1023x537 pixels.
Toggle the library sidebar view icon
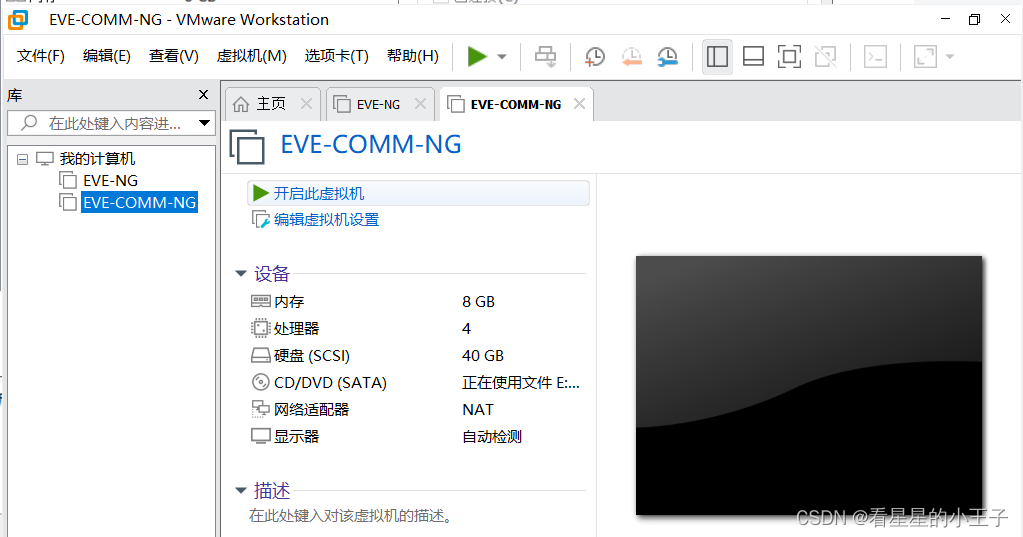click(717, 57)
